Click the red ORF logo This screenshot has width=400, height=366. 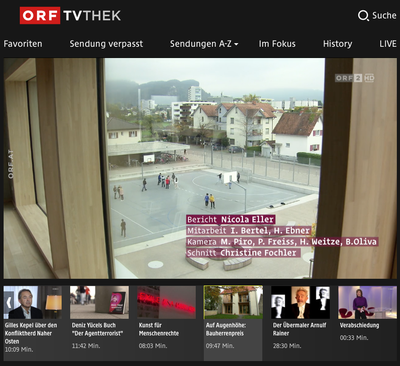pyautogui.click(x=40, y=15)
